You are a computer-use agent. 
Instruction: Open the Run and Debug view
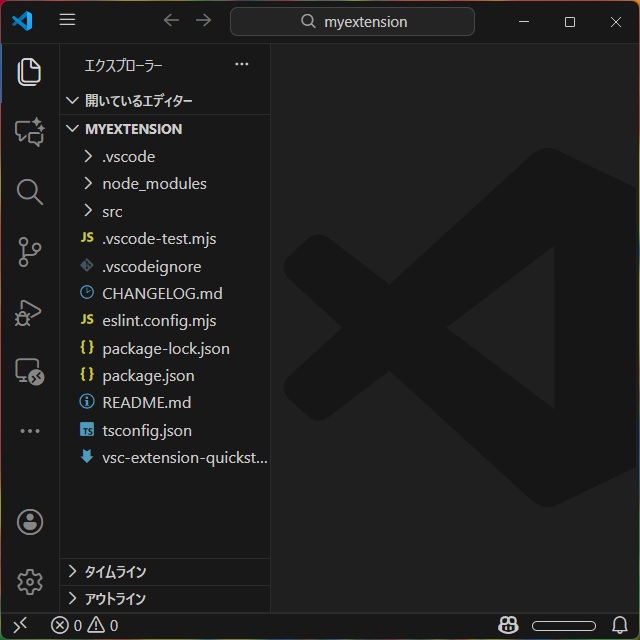click(x=30, y=312)
